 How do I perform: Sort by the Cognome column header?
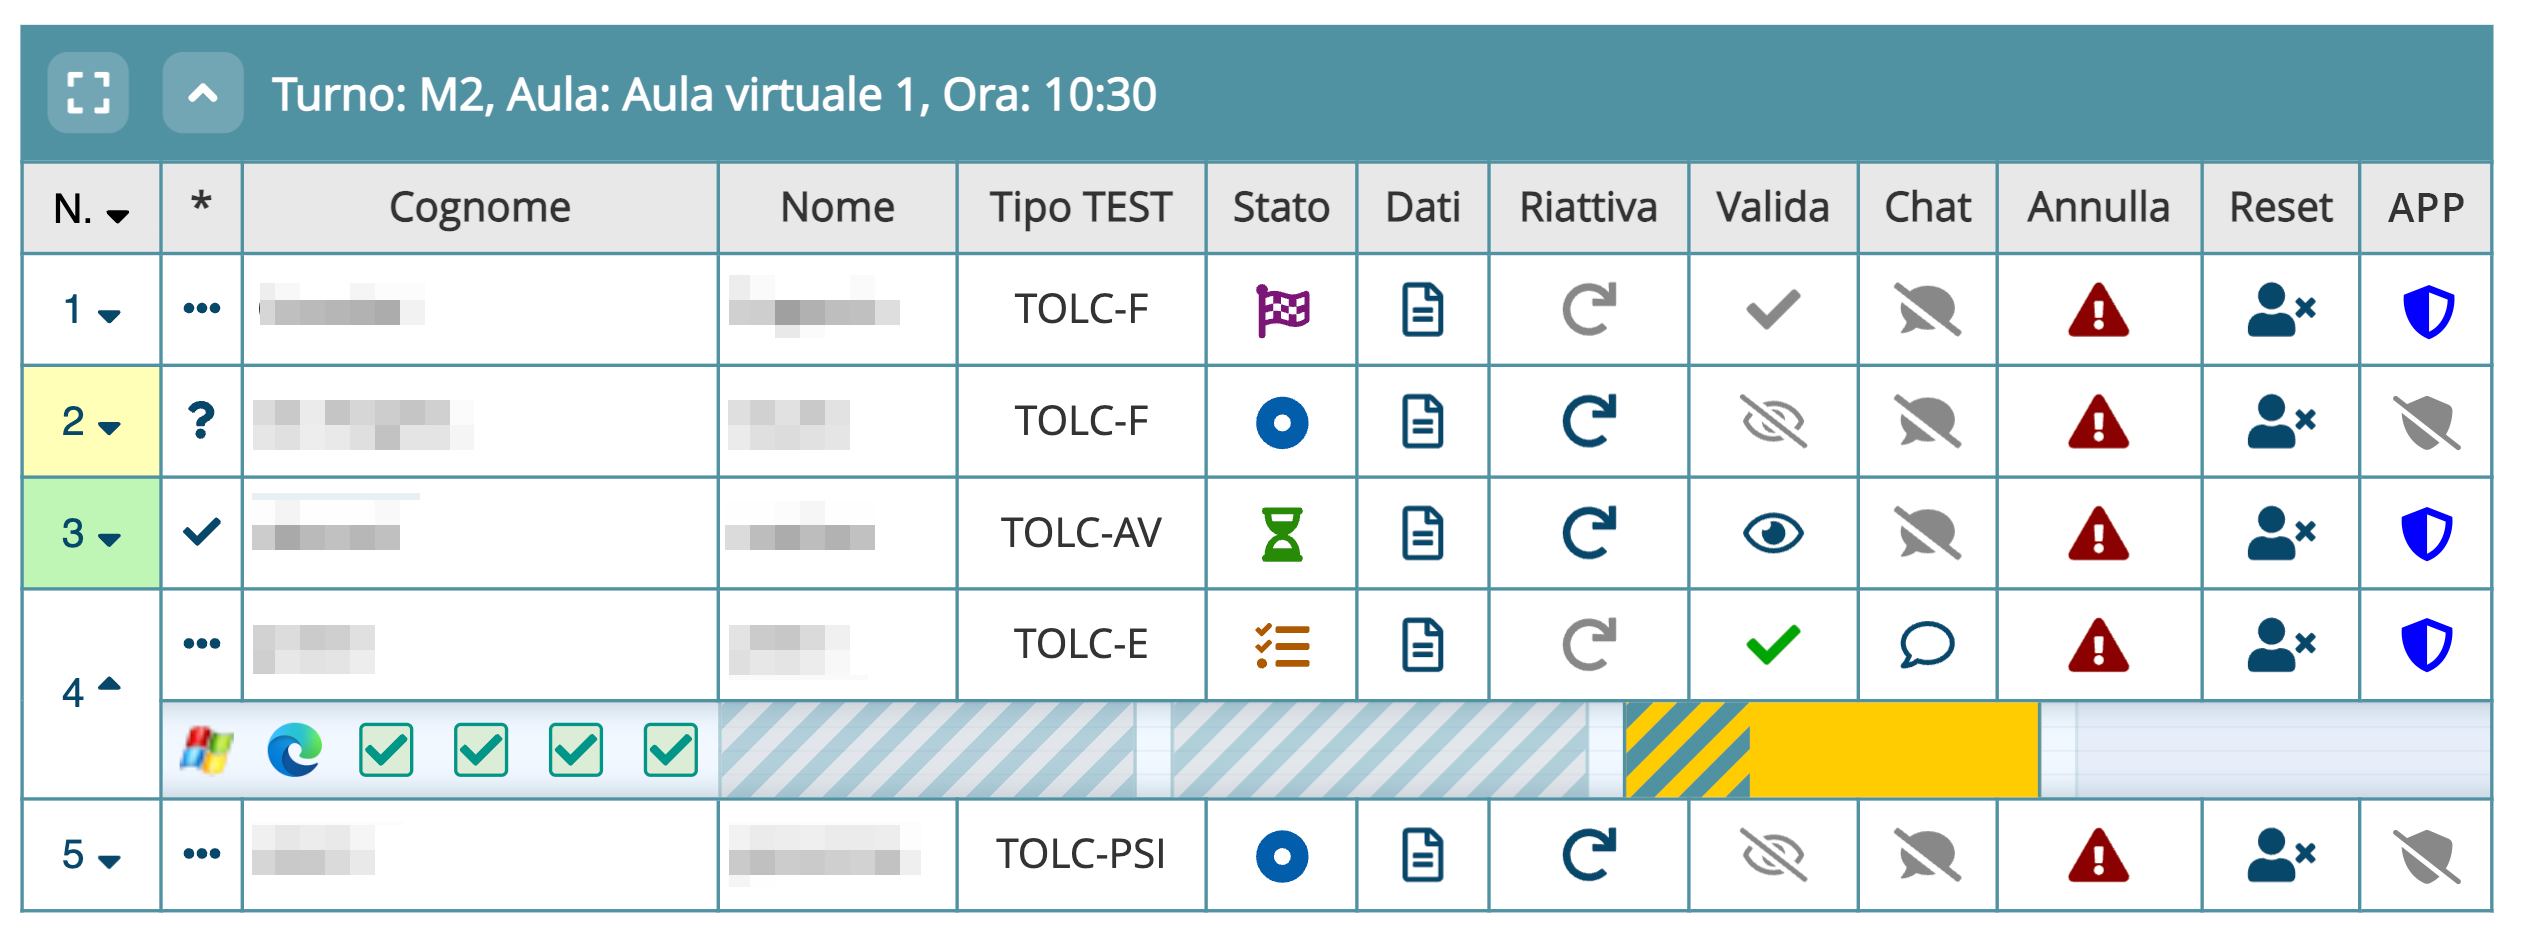click(x=480, y=208)
